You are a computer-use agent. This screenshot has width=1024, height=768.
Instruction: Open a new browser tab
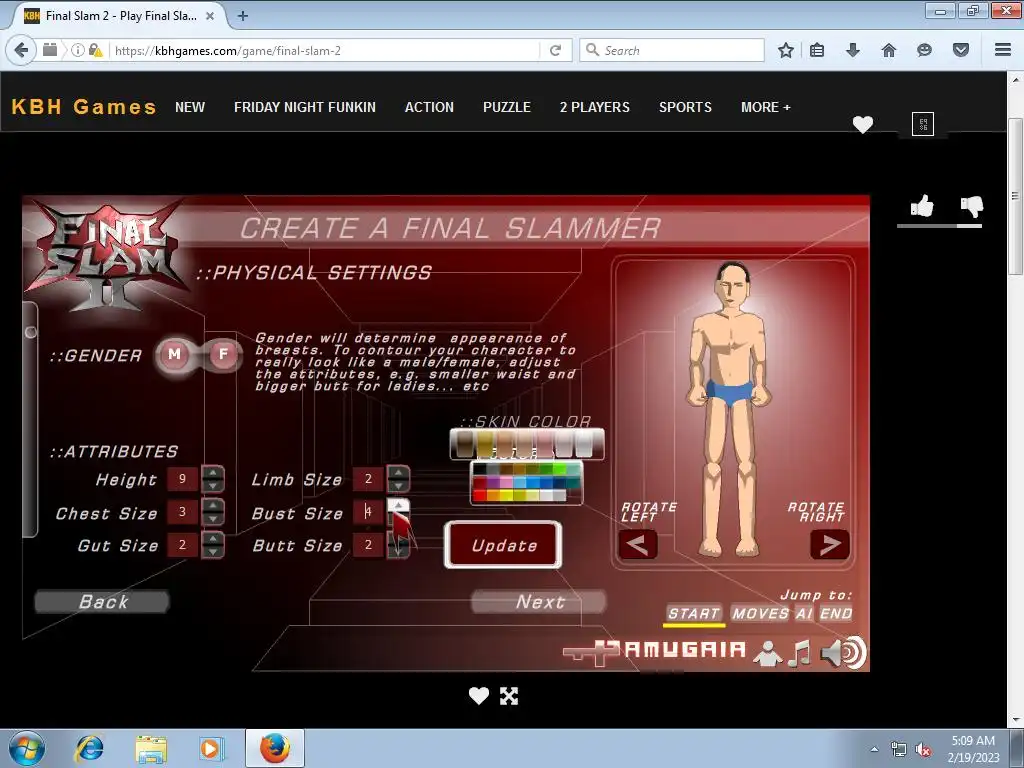point(243,16)
